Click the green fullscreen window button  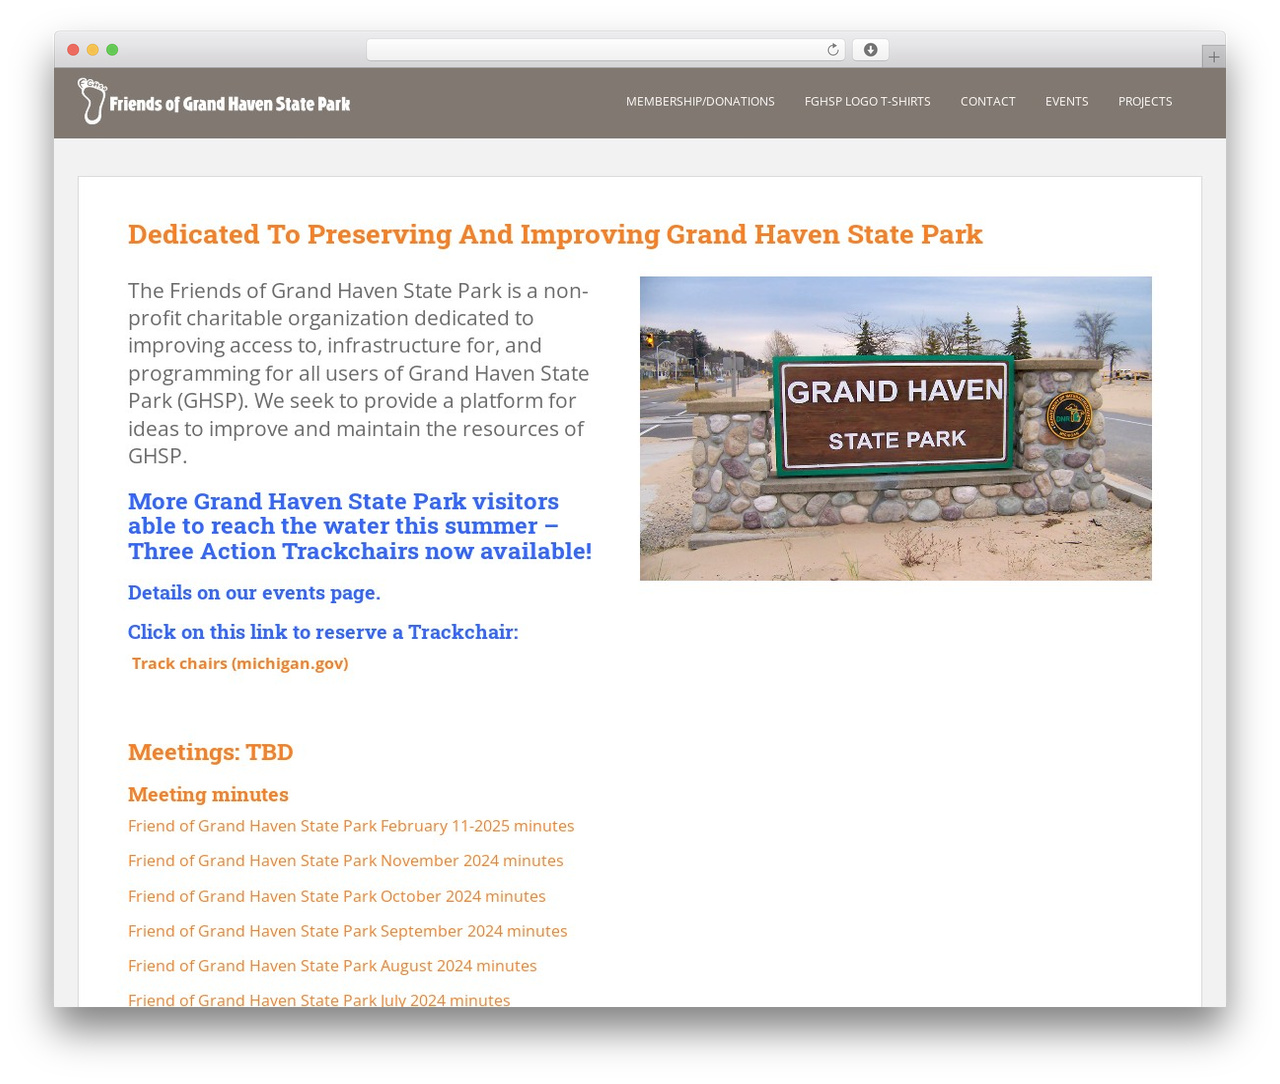pyautogui.click(x=112, y=50)
